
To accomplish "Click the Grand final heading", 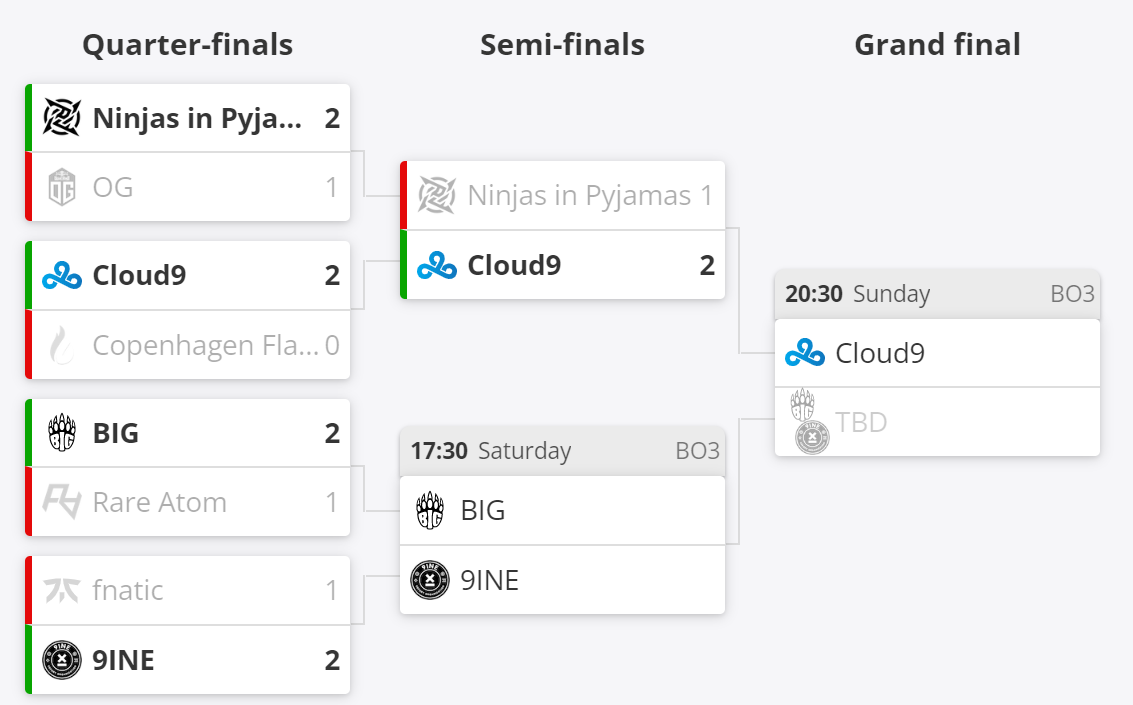I will [937, 44].
